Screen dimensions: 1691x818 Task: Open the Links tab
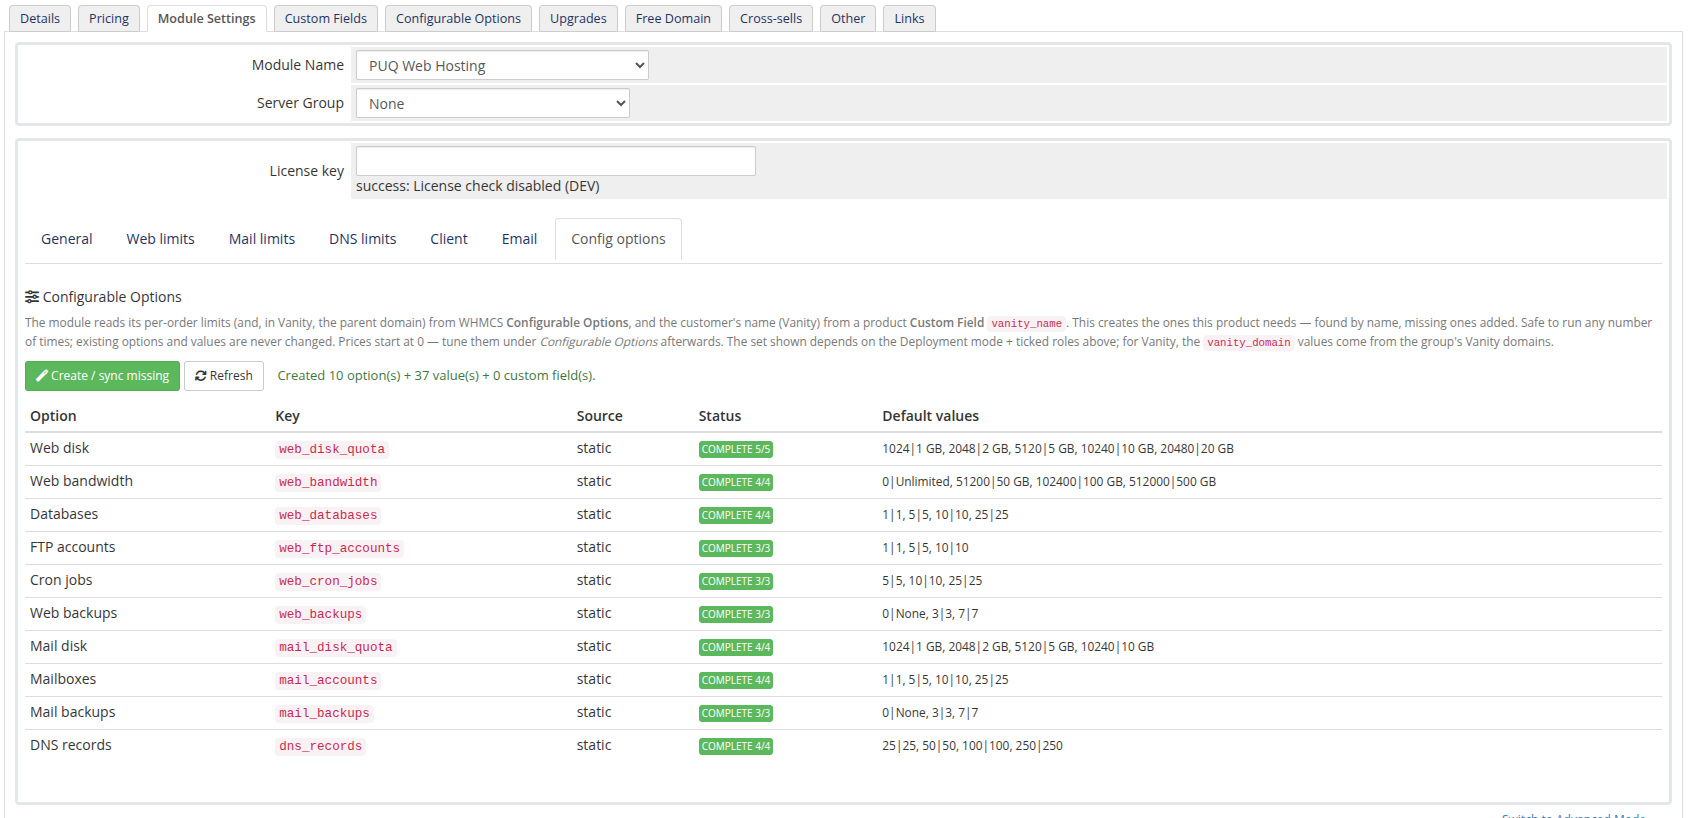pos(910,19)
